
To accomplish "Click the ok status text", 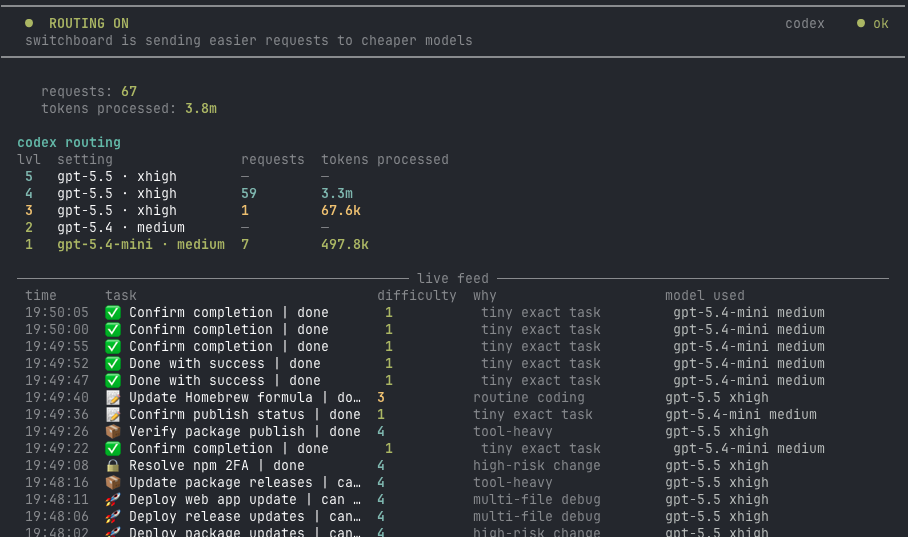I will click(881, 23).
